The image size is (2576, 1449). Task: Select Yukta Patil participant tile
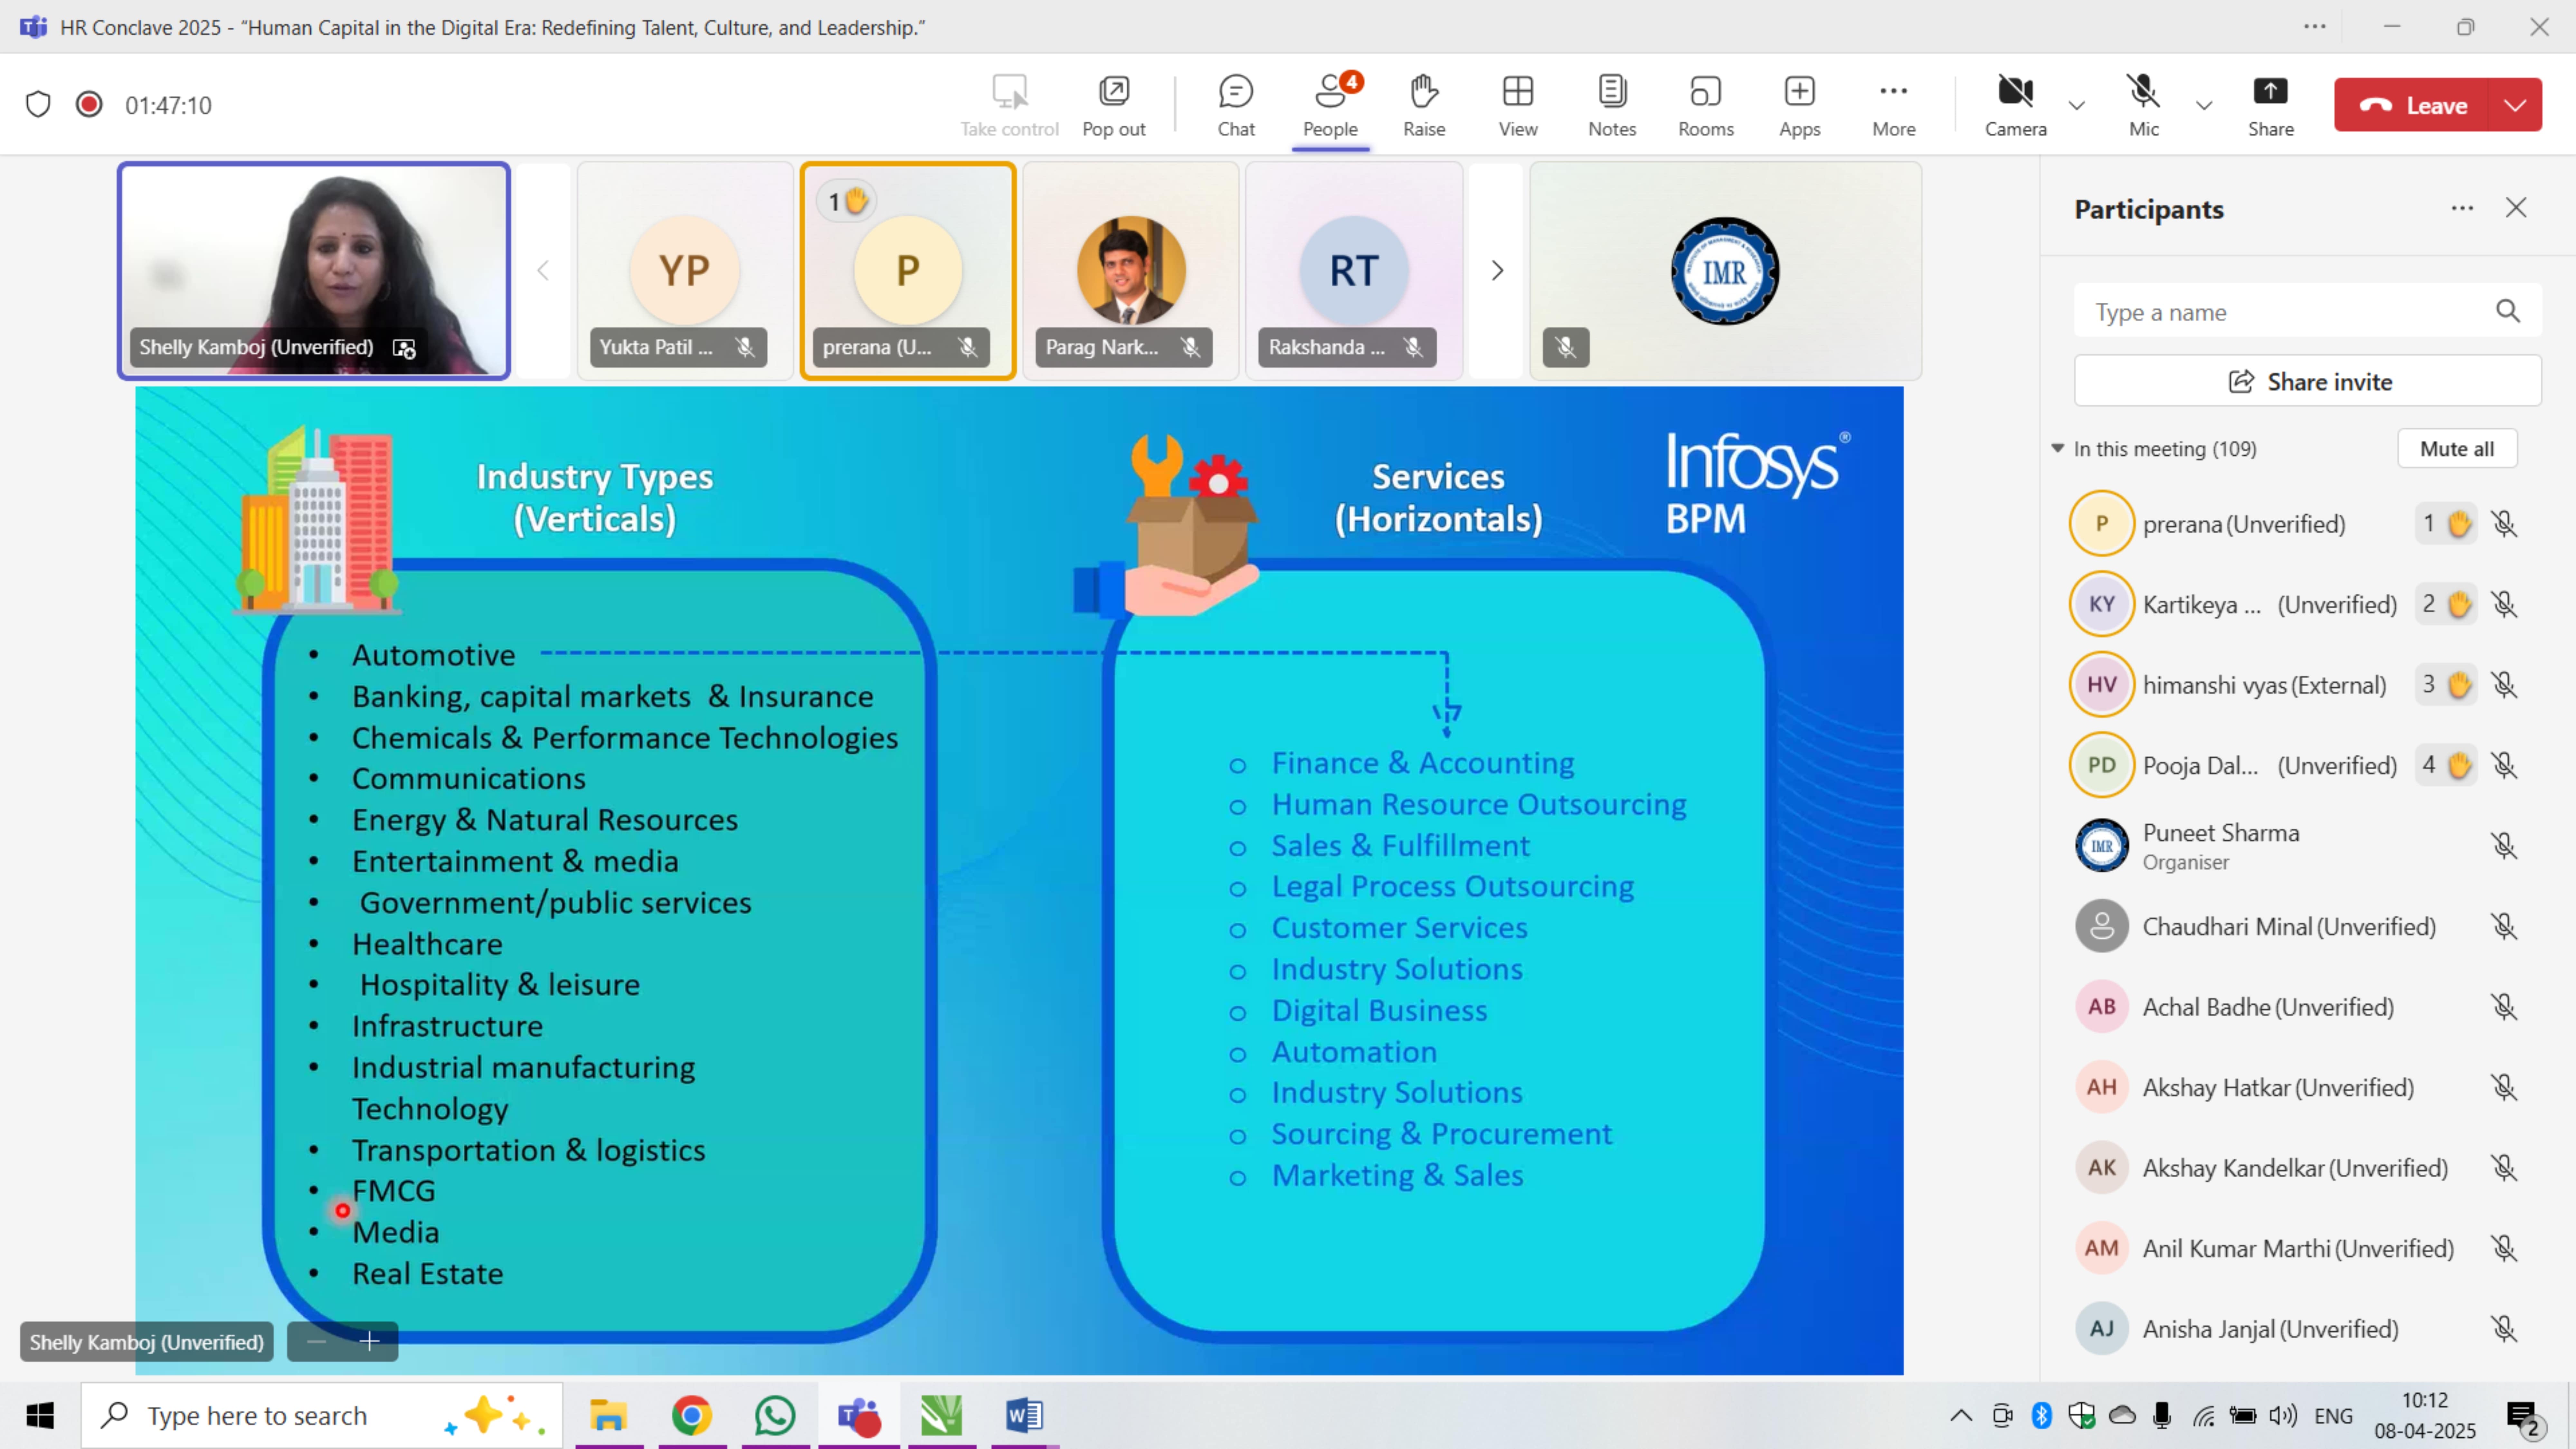pos(685,271)
